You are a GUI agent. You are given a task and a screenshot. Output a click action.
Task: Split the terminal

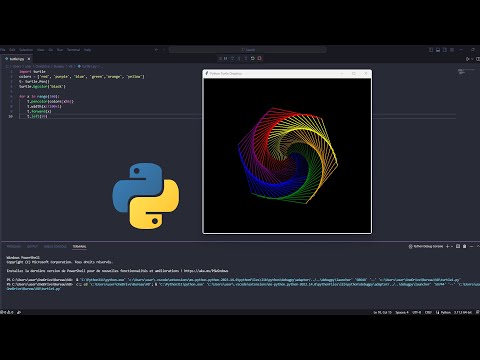coord(458,246)
